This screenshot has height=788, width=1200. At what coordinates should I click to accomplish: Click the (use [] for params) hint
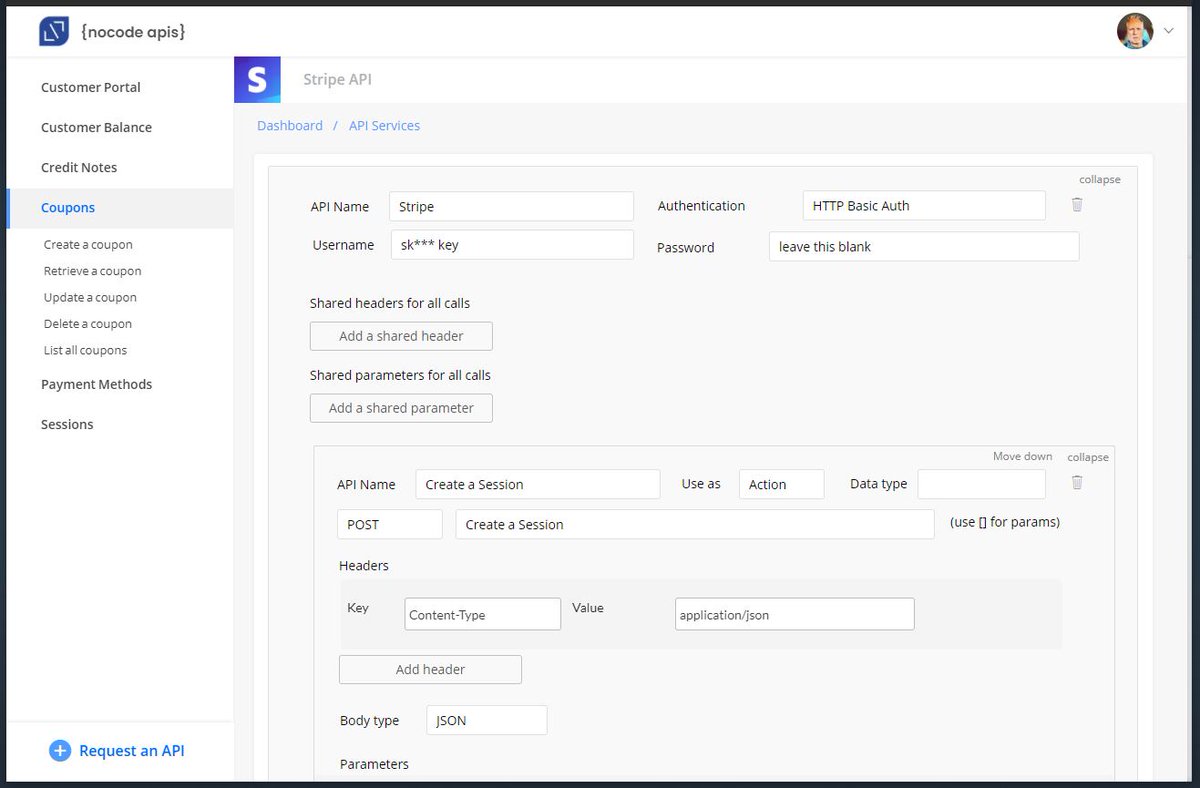click(x=1005, y=522)
